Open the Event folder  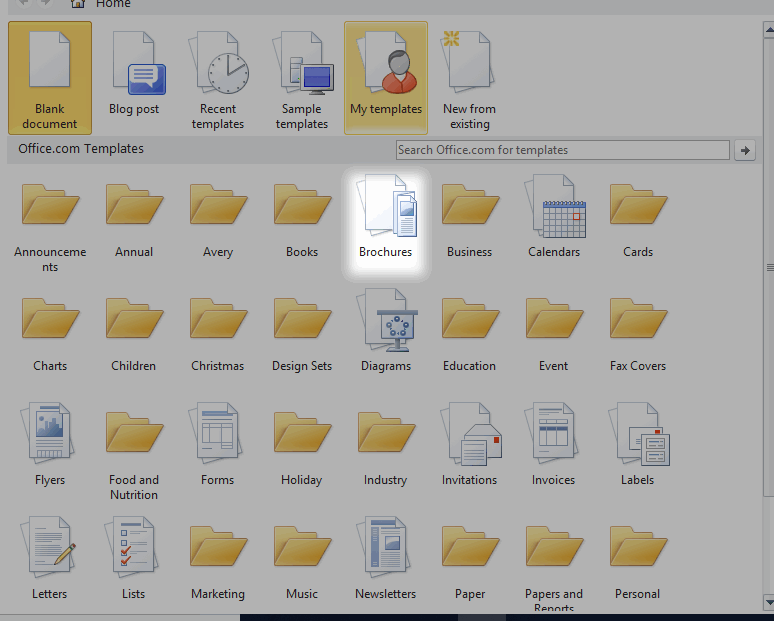tap(553, 333)
